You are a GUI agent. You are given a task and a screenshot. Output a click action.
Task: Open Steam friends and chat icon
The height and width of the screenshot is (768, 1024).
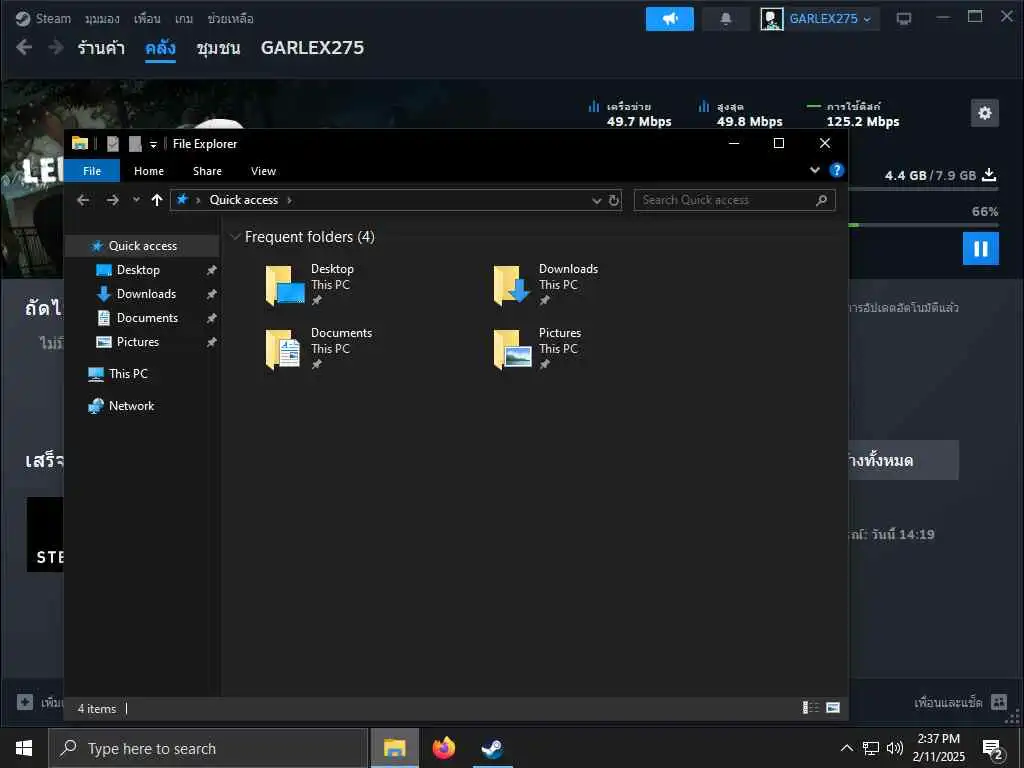(999, 702)
